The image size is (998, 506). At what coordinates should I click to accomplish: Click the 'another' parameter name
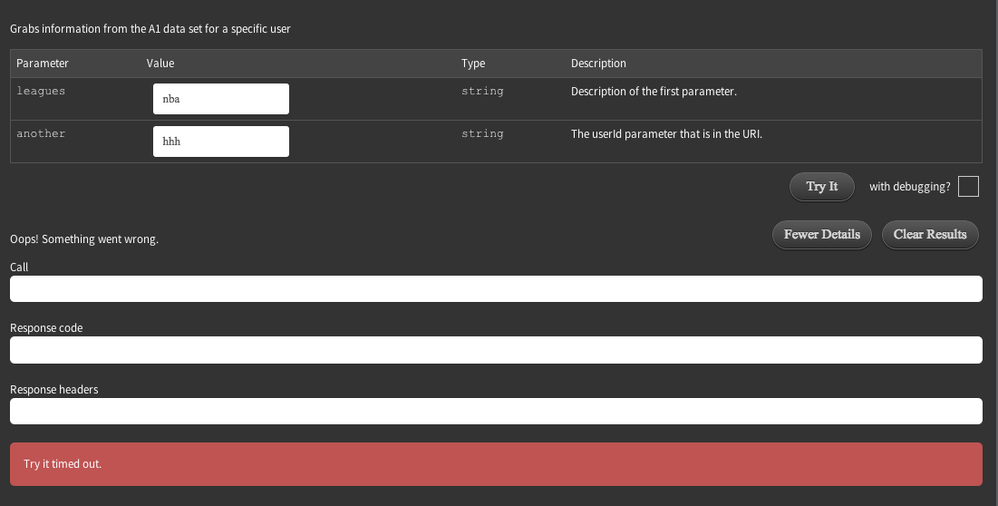[41, 133]
